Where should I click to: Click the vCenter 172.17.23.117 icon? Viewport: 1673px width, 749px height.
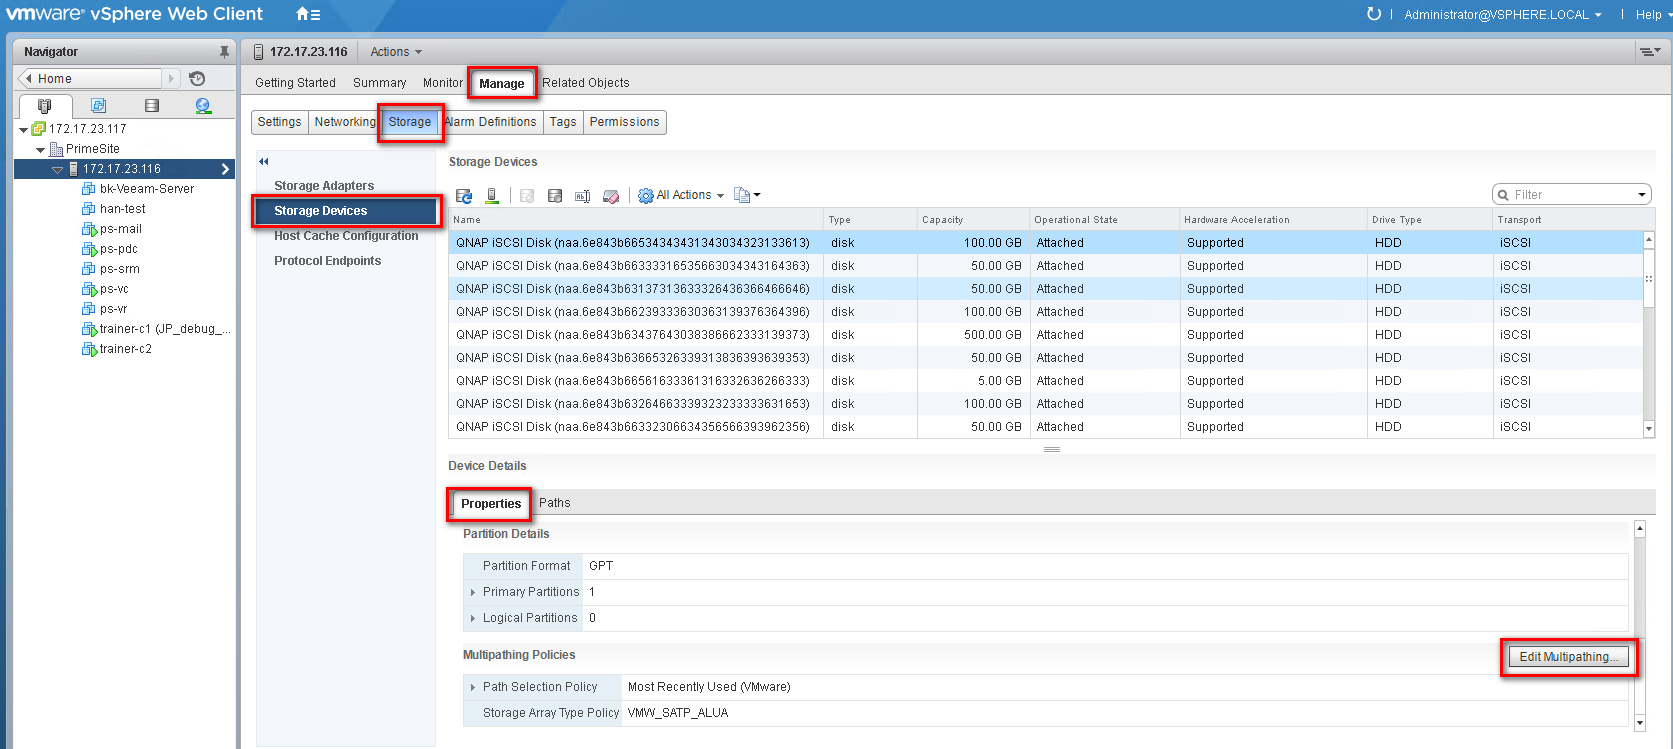coord(39,129)
